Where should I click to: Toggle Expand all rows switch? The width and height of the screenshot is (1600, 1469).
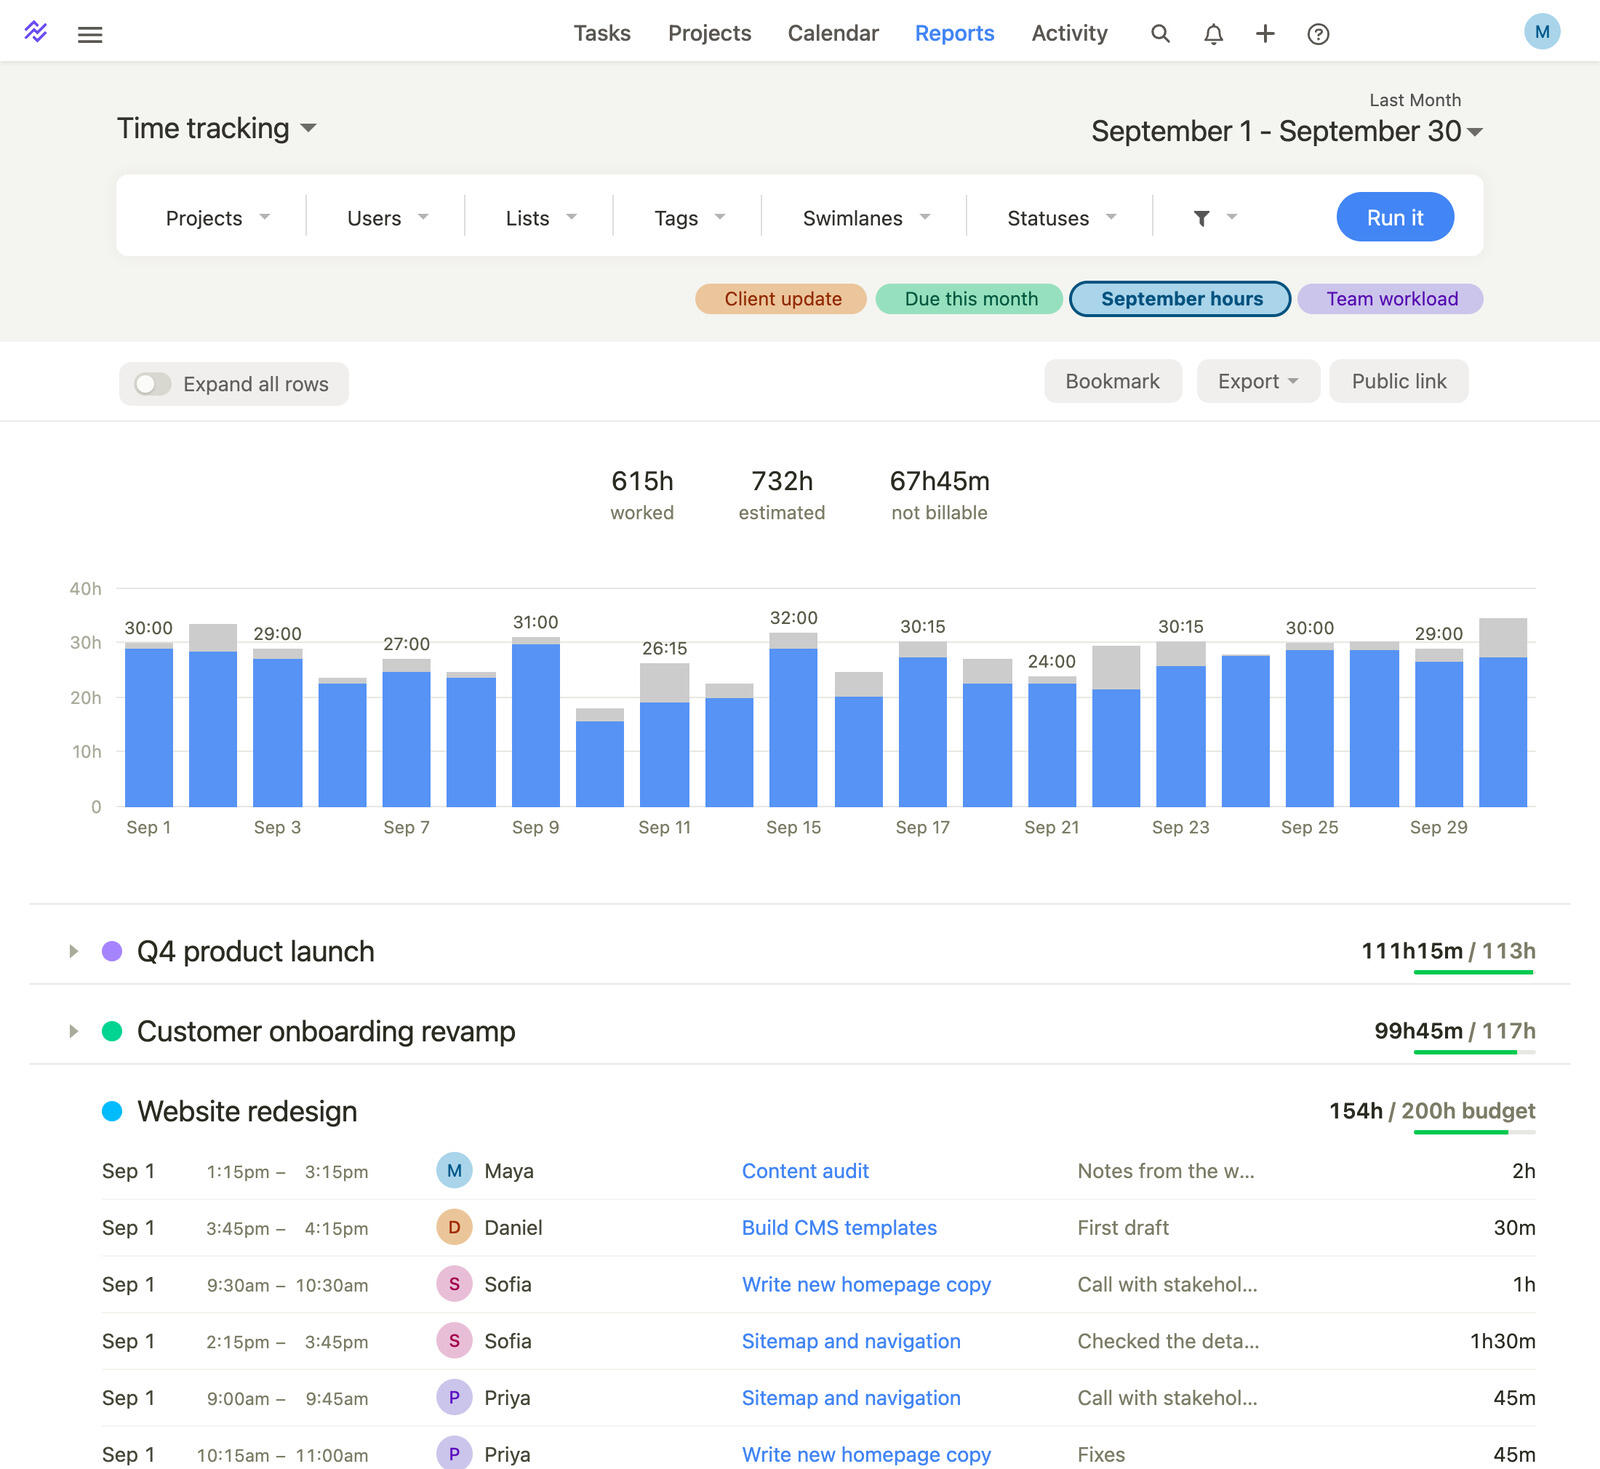point(153,384)
